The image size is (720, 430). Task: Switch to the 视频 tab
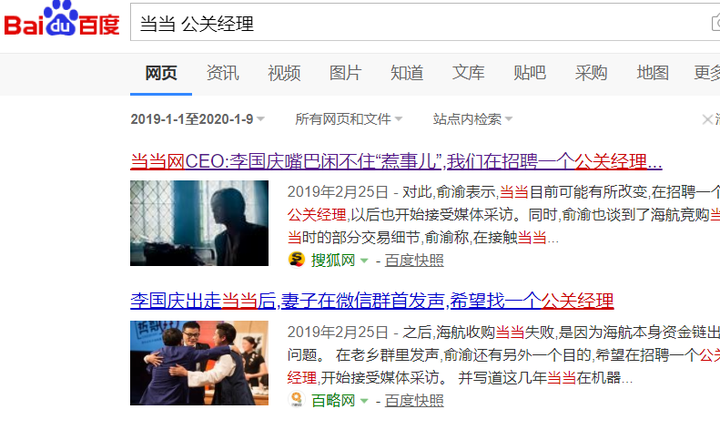[284, 73]
